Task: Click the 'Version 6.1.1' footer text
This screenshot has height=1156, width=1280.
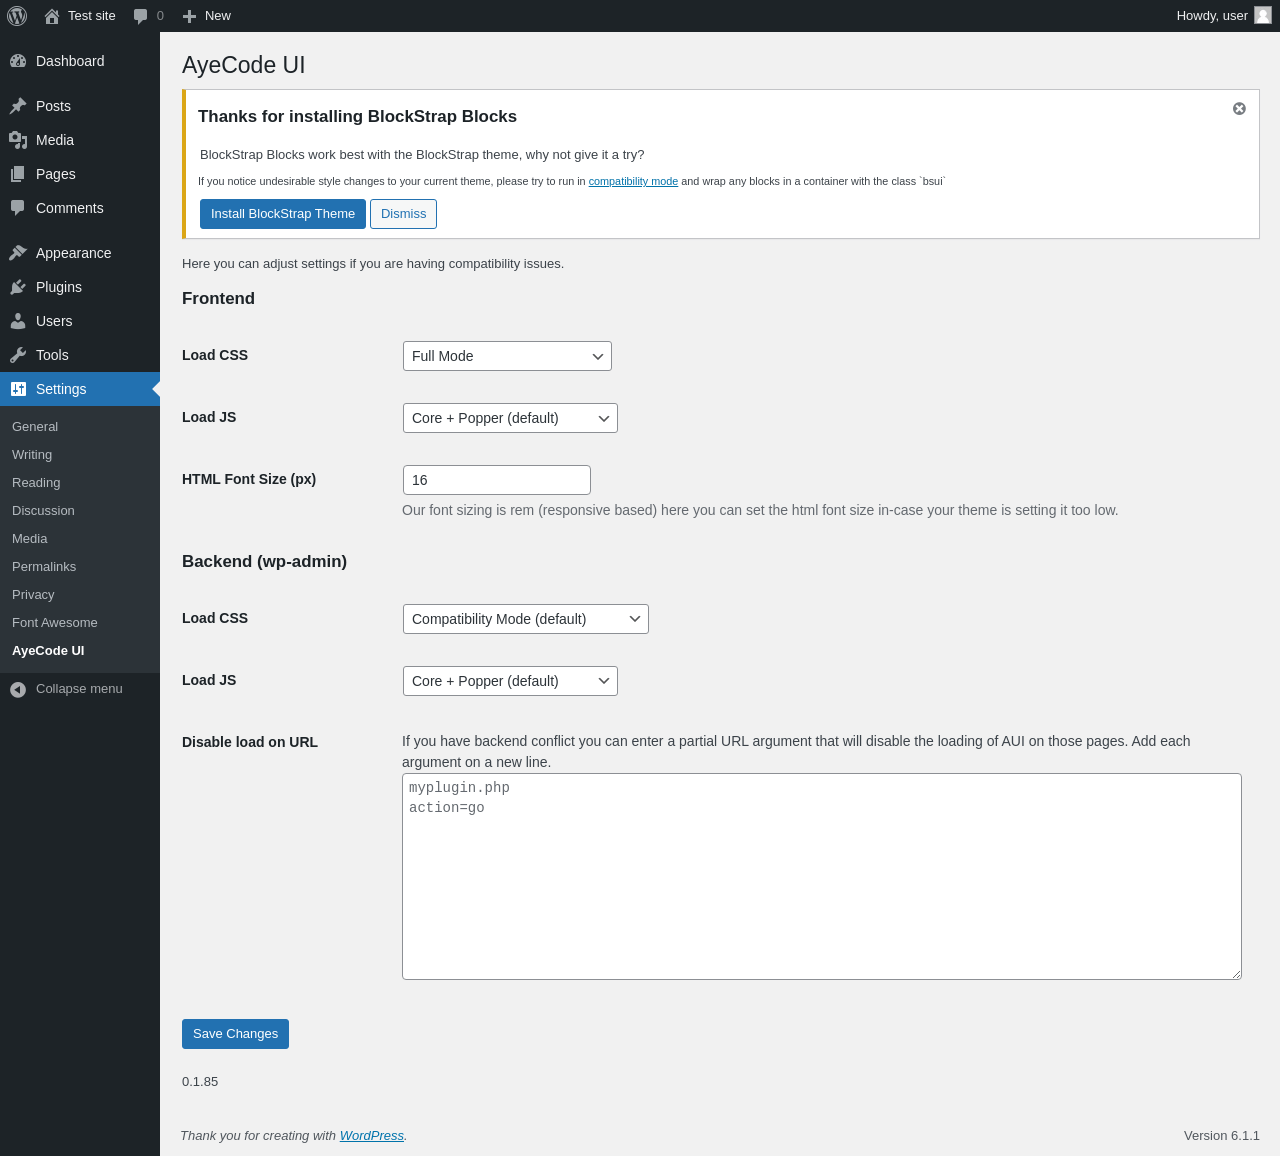Action: click(x=1222, y=1135)
